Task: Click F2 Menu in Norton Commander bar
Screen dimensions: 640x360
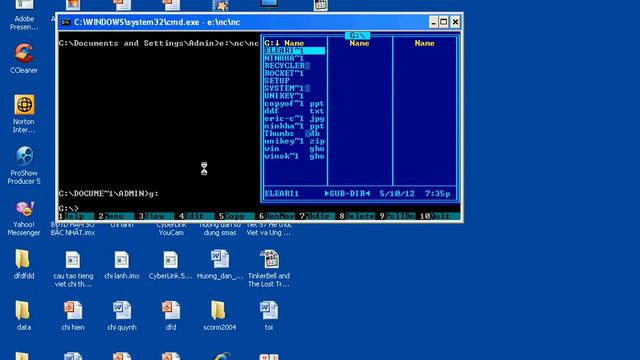Action: [x=112, y=216]
